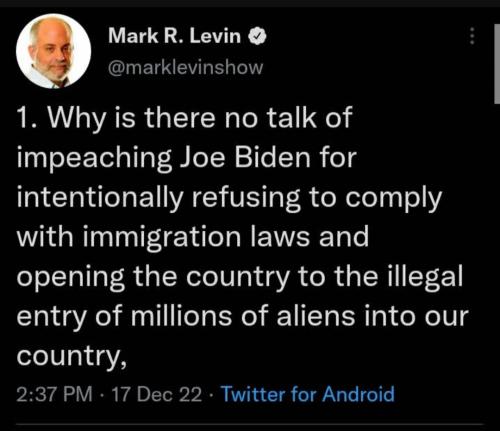Click the blue verified checkmark badge

(x=257, y=36)
